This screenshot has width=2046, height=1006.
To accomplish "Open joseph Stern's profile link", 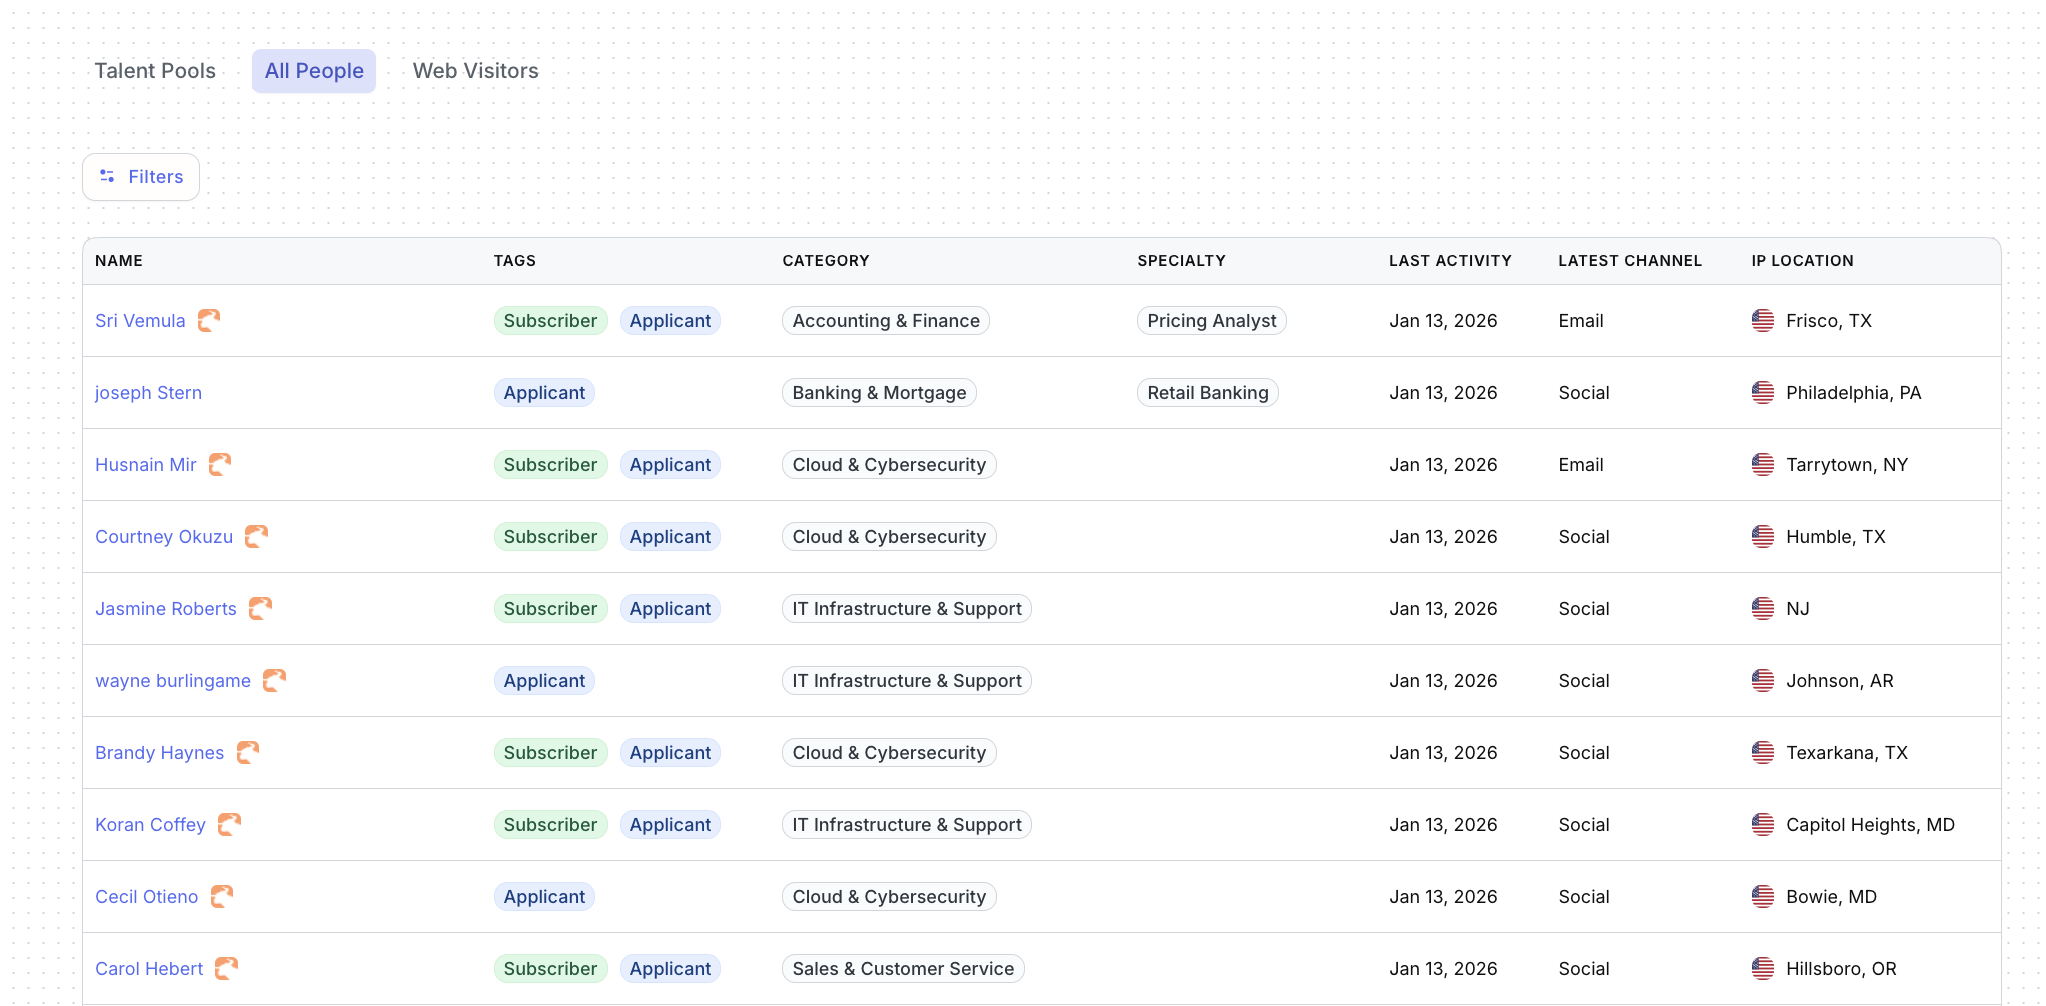I will (148, 393).
